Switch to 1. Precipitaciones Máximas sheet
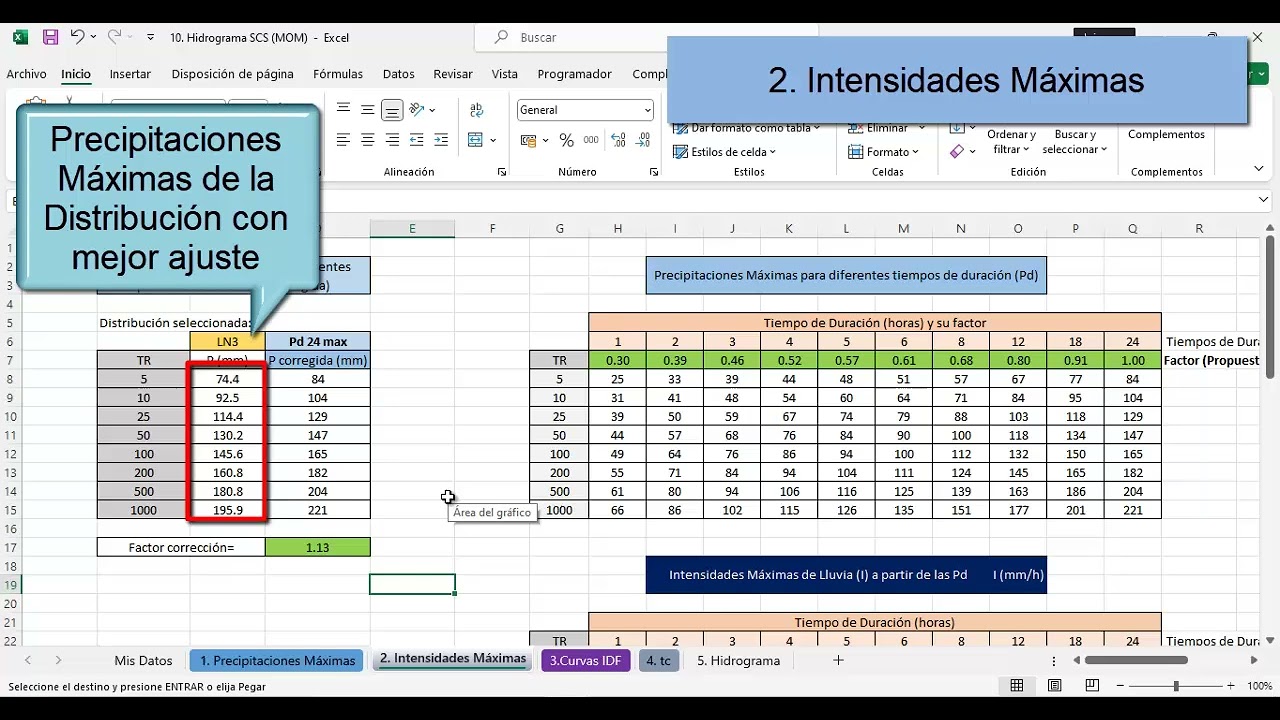 coord(277,660)
